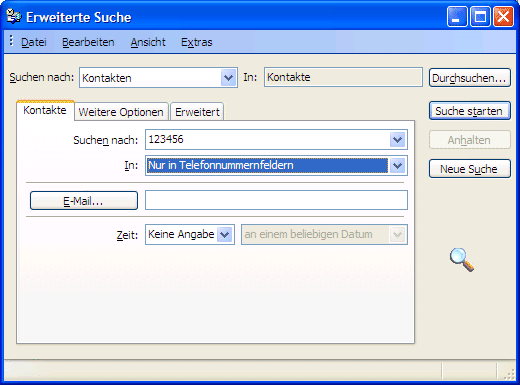Maximize the Erweiterte Suche window
The image size is (520, 385).
click(480, 16)
